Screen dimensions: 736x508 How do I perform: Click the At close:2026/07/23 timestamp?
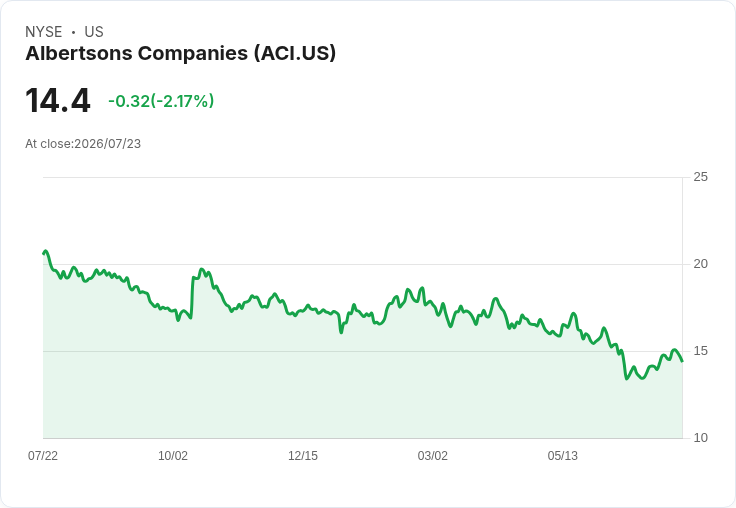pyautogui.click(x=83, y=144)
